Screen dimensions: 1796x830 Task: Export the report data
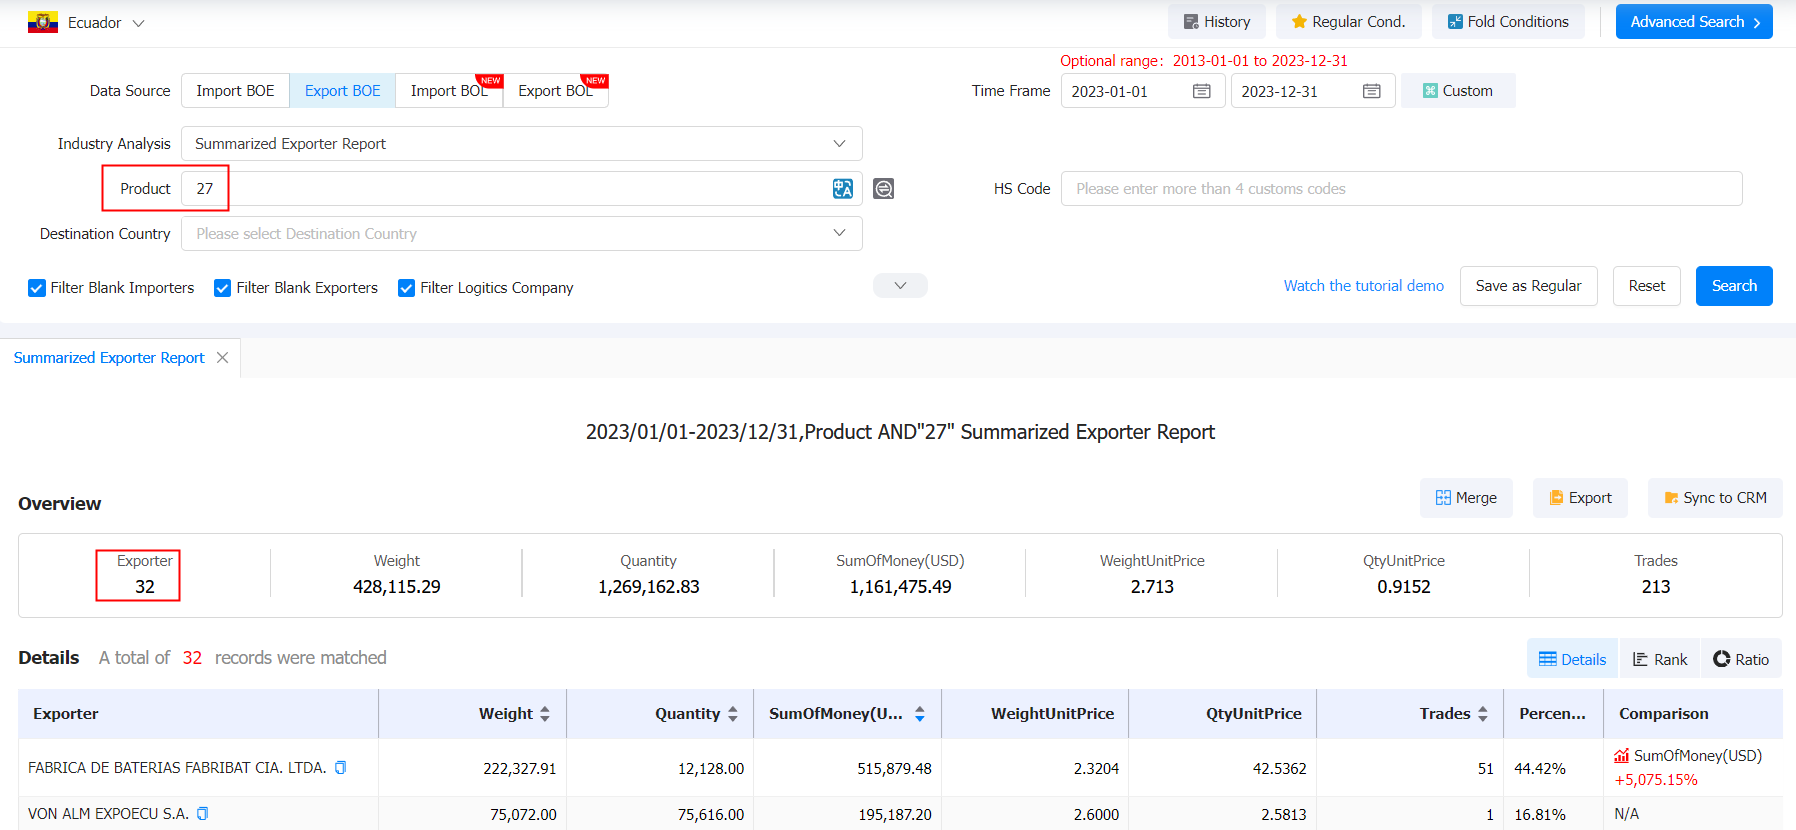click(x=1580, y=498)
